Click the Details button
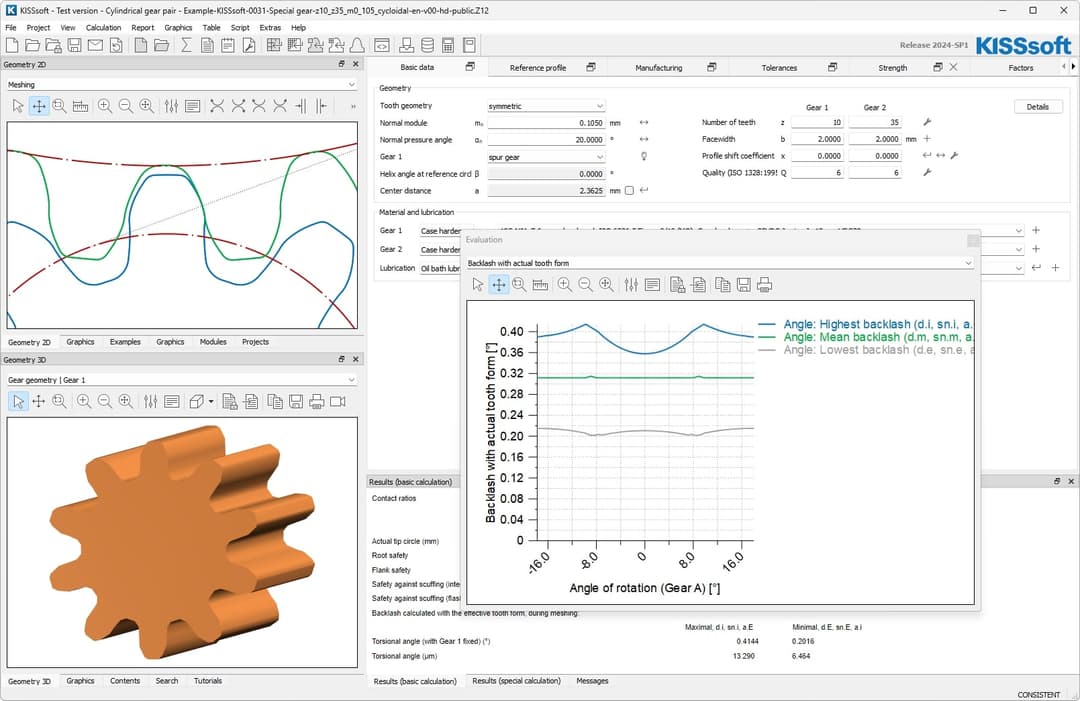Viewport: 1080px width, 701px height. pos(1038,106)
